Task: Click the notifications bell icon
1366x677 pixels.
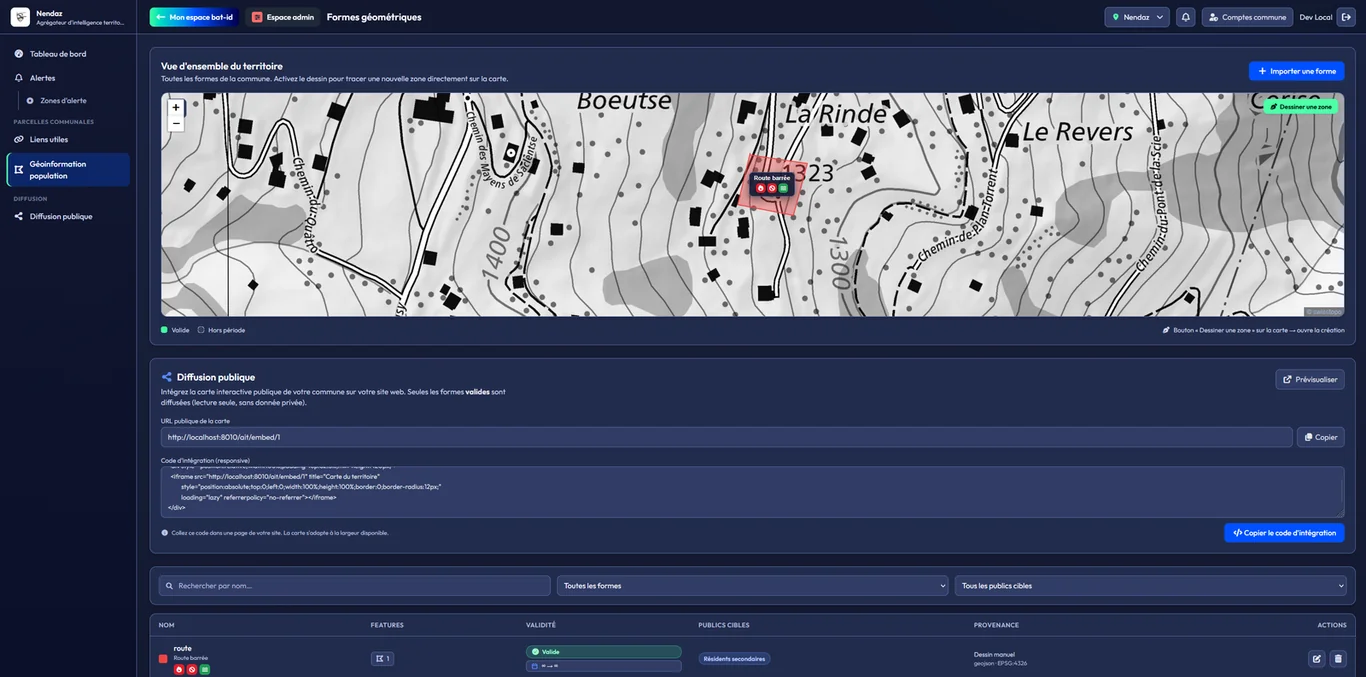Action: point(1185,17)
